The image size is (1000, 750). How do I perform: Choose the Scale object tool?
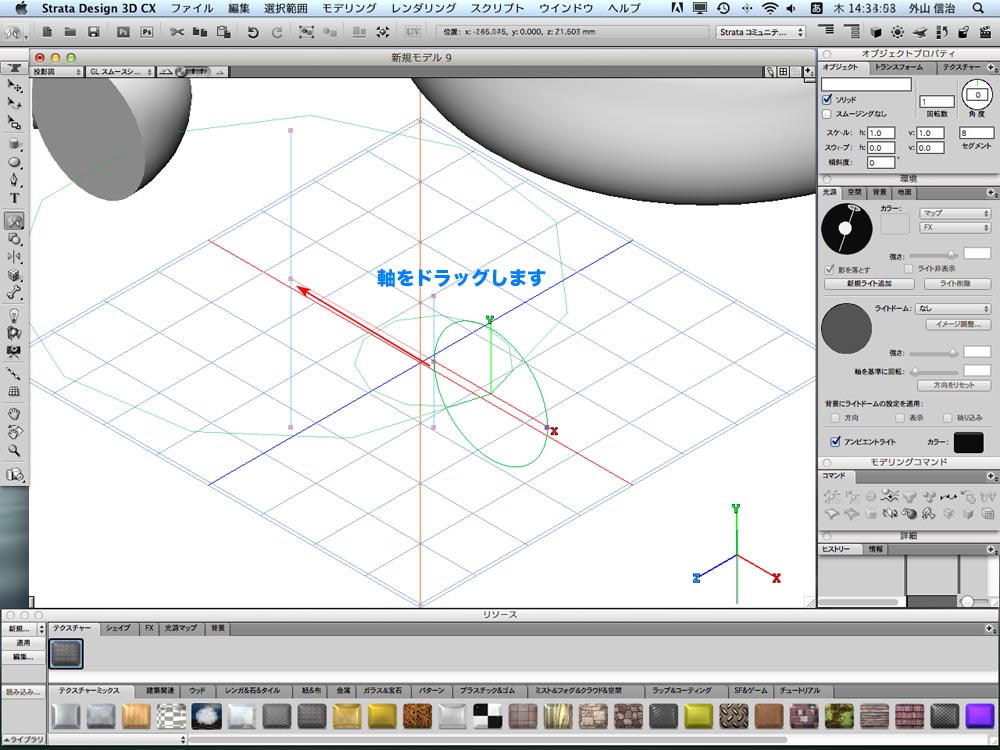coord(14,121)
